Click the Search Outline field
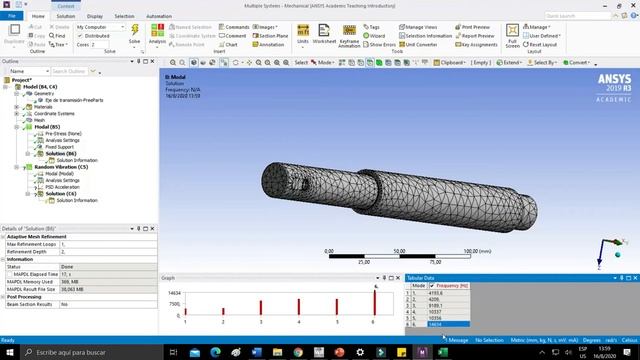640x360 pixels. tap(69, 71)
